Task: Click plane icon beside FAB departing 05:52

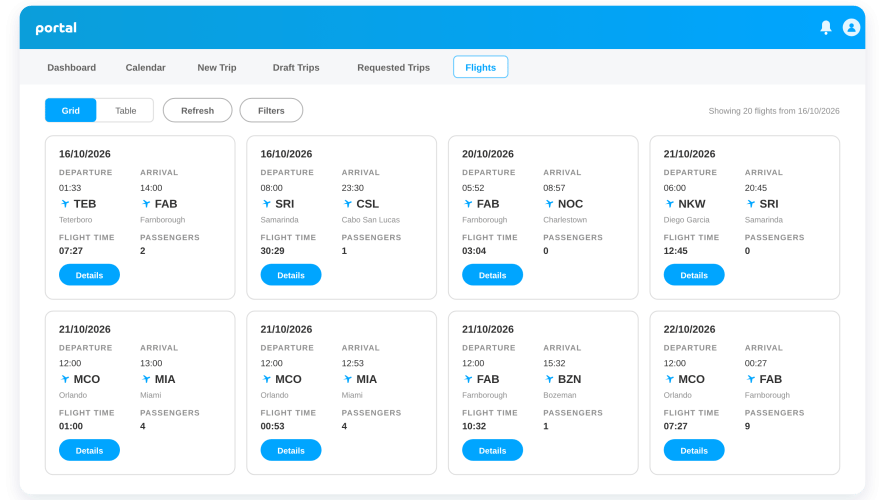Action: (x=468, y=204)
